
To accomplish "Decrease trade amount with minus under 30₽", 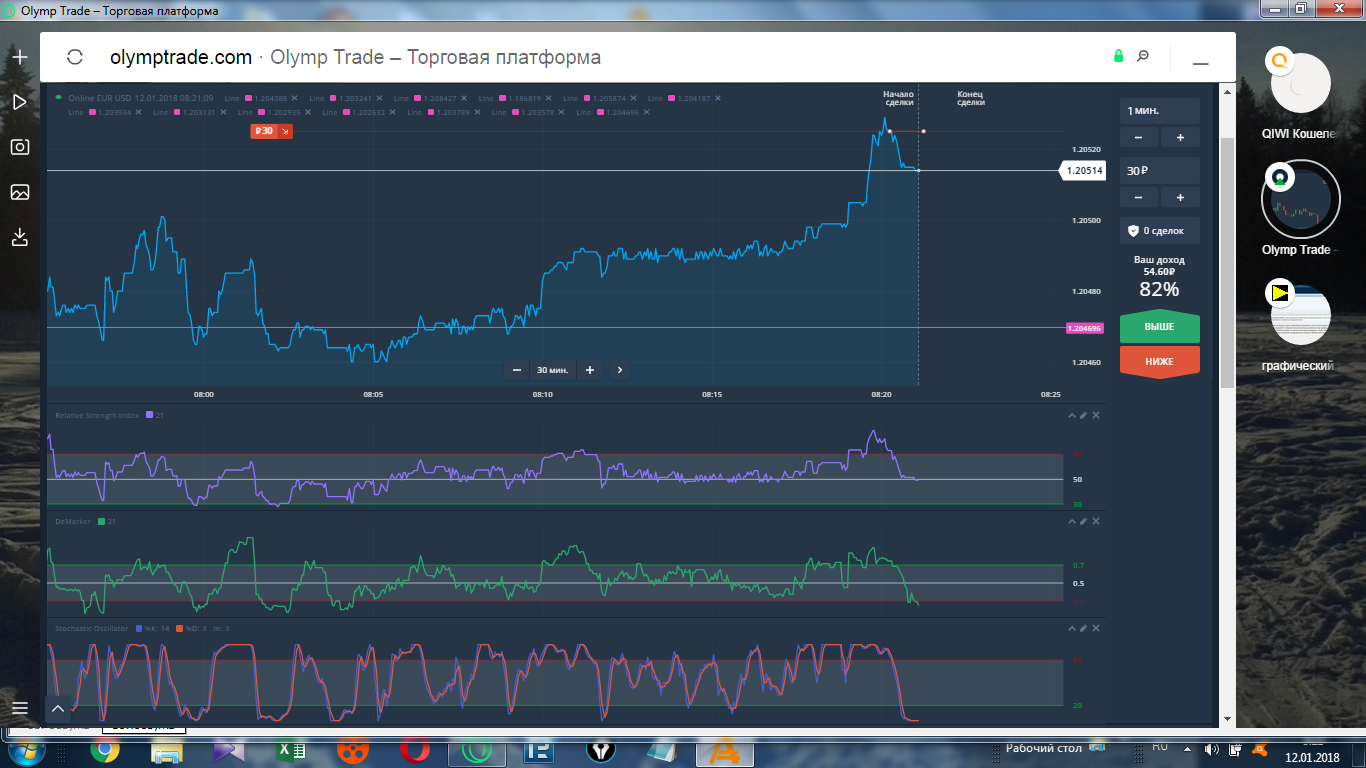I will (x=1139, y=197).
